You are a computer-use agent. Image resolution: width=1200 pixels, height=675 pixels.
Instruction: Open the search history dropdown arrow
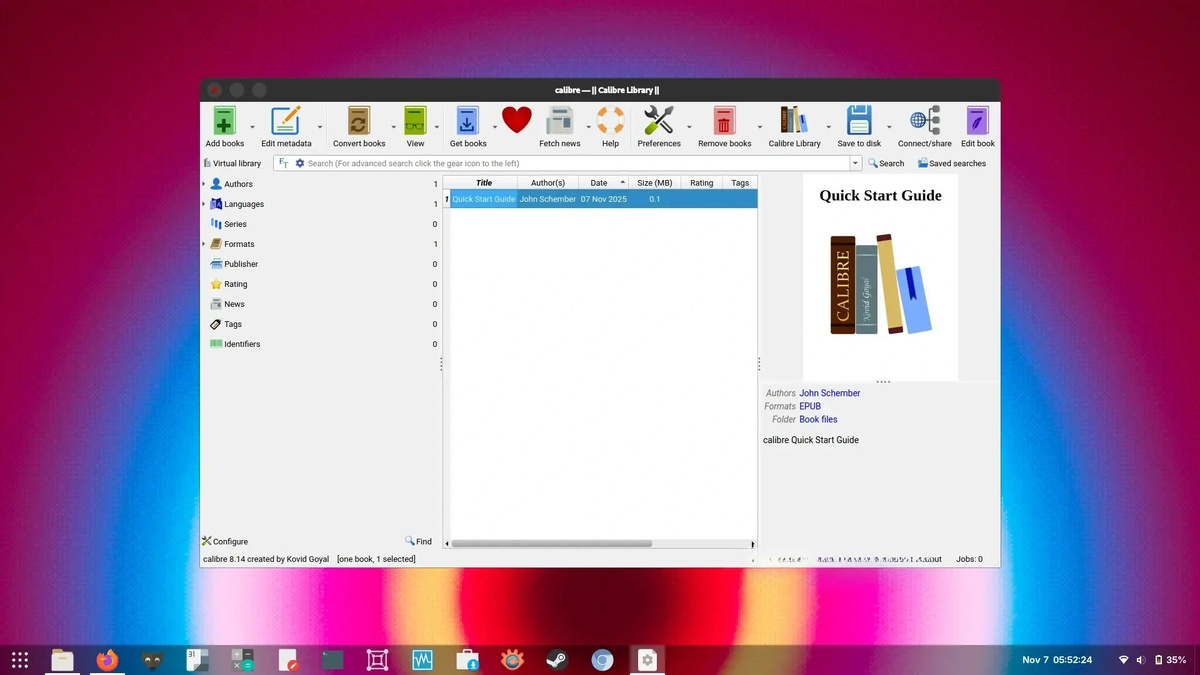pos(855,163)
